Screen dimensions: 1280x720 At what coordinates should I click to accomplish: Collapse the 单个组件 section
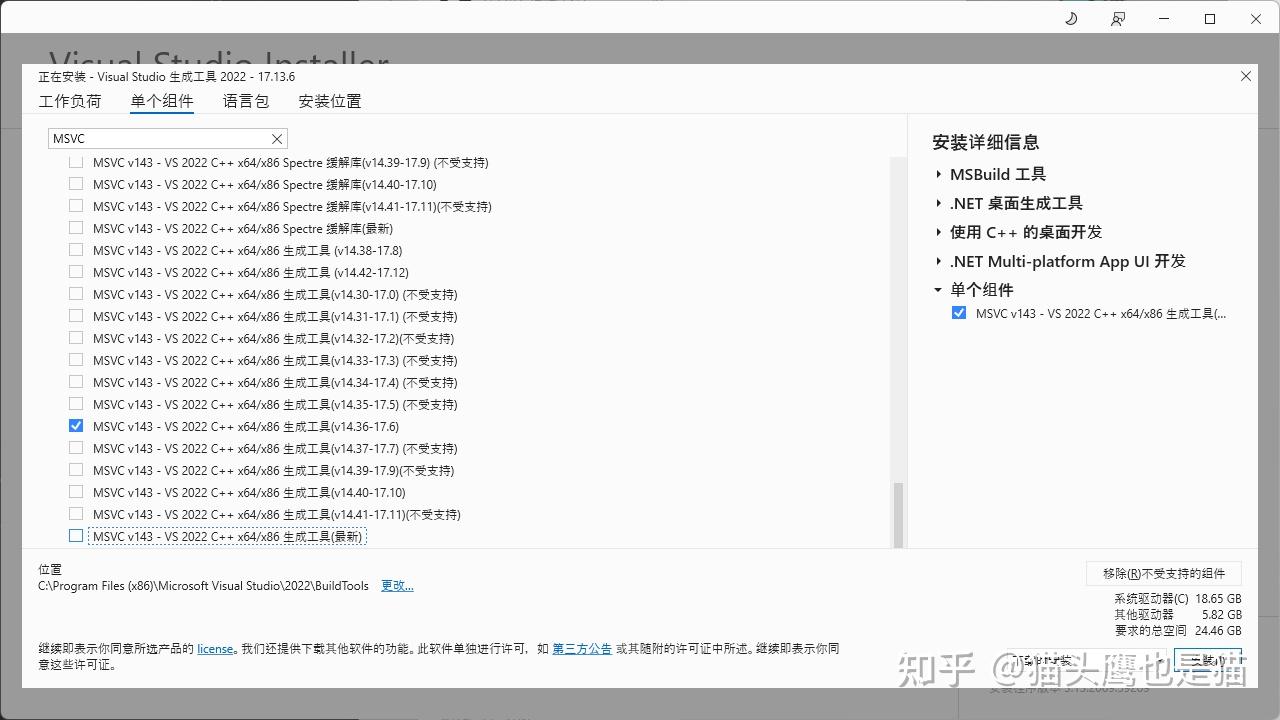tap(937, 290)
